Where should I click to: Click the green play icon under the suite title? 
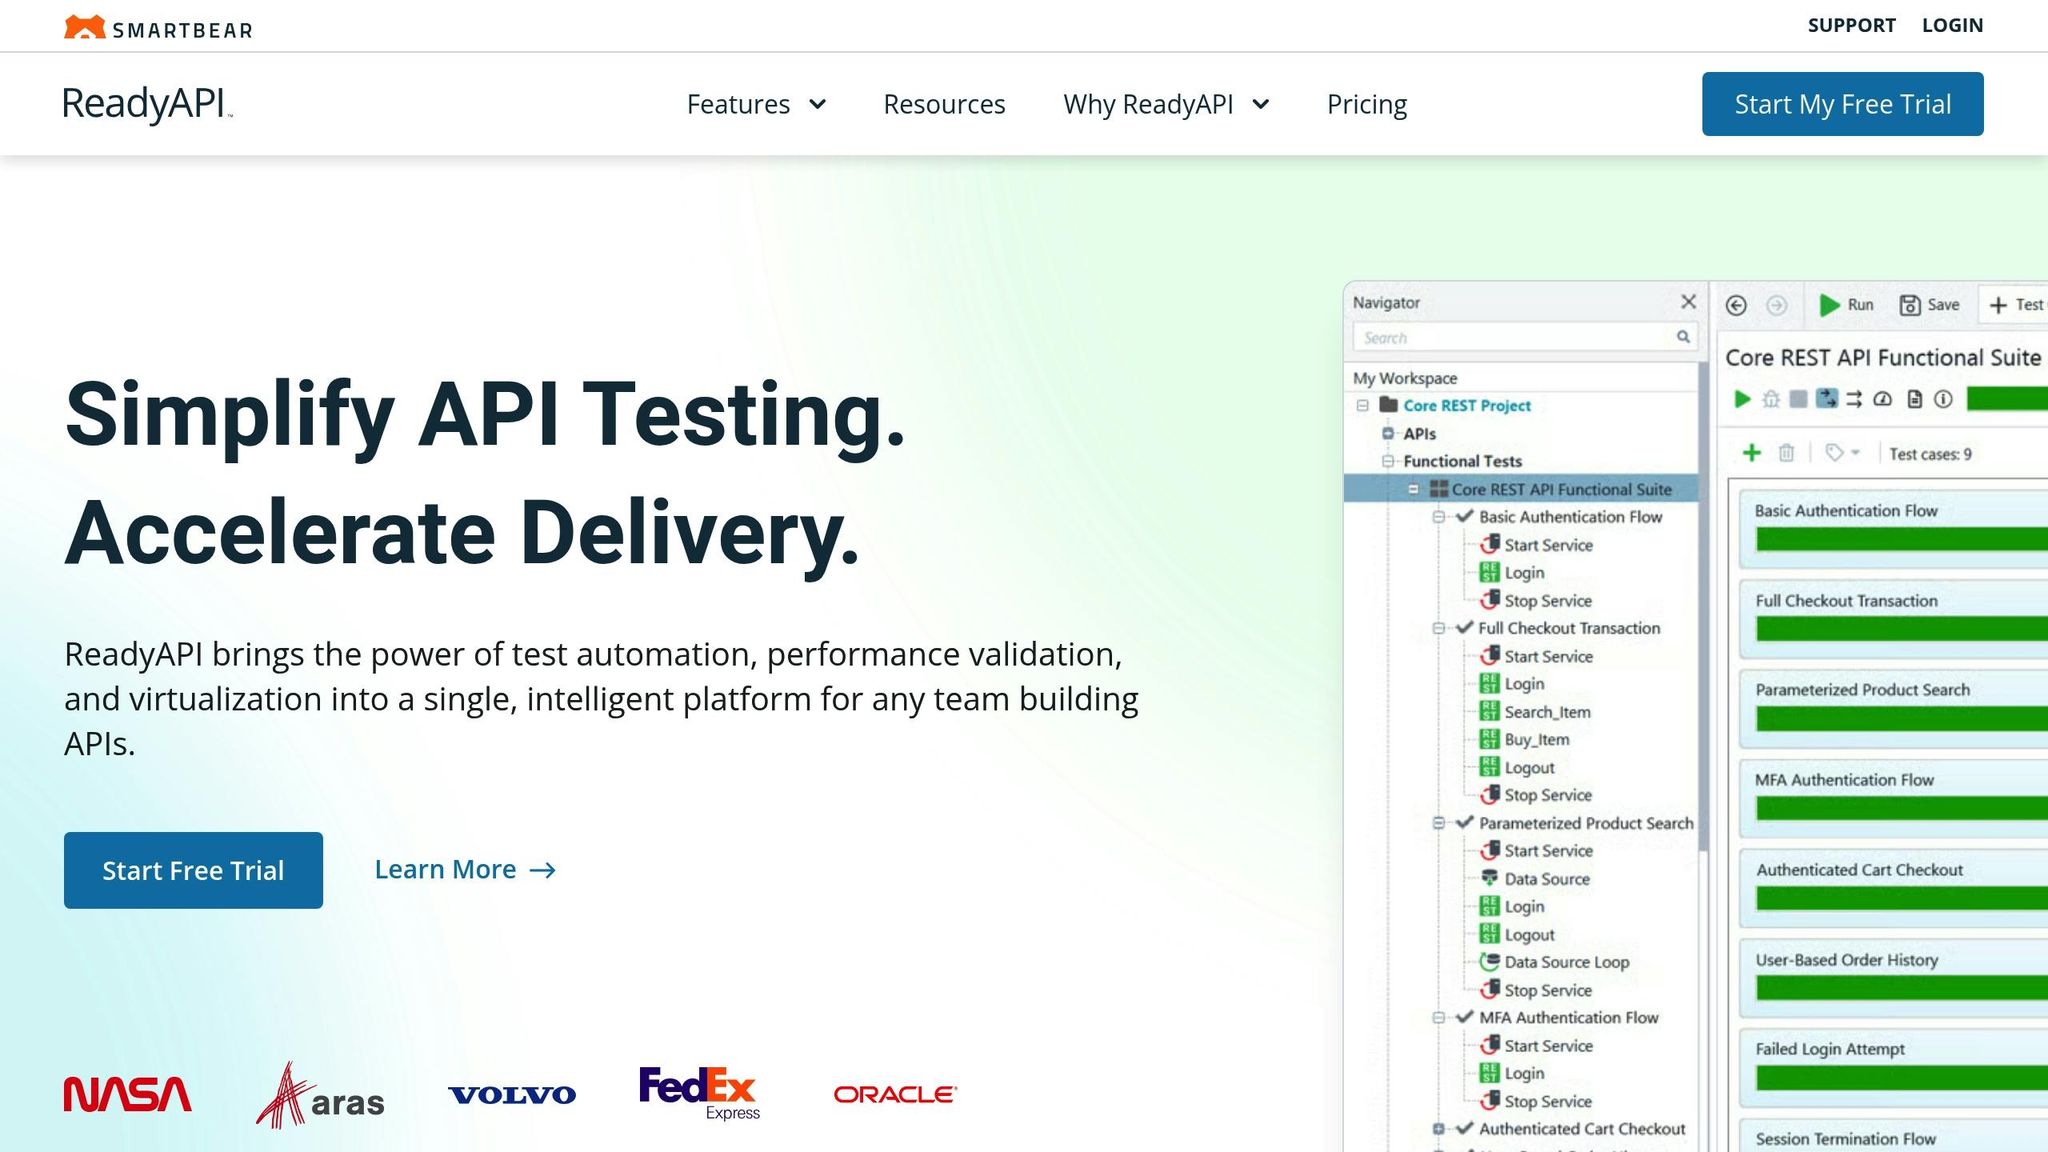pyautogui.click(x=1742, y=399)
